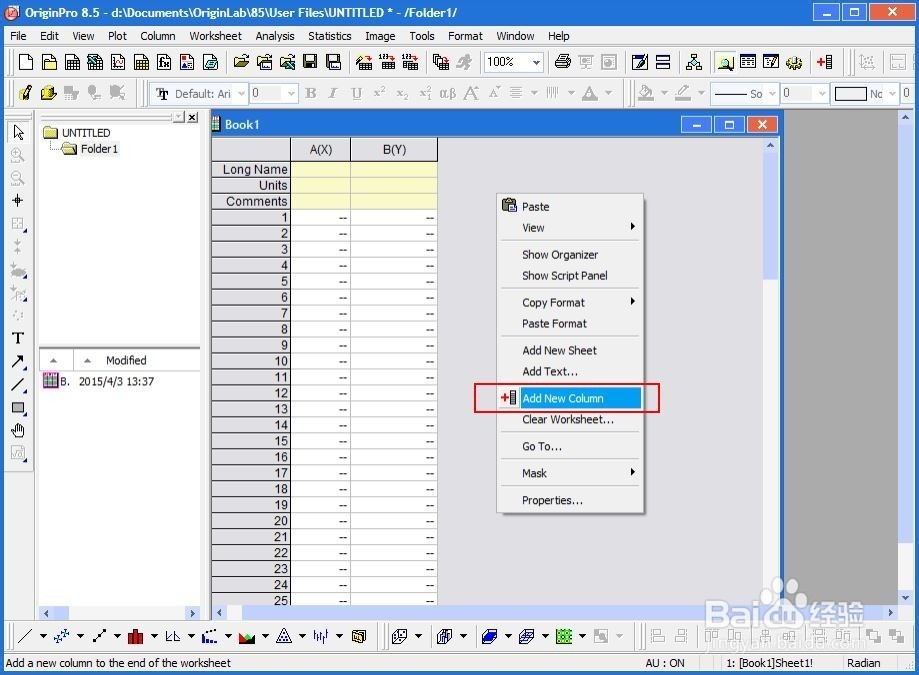Choose Add New Sheet

[570, 350]
